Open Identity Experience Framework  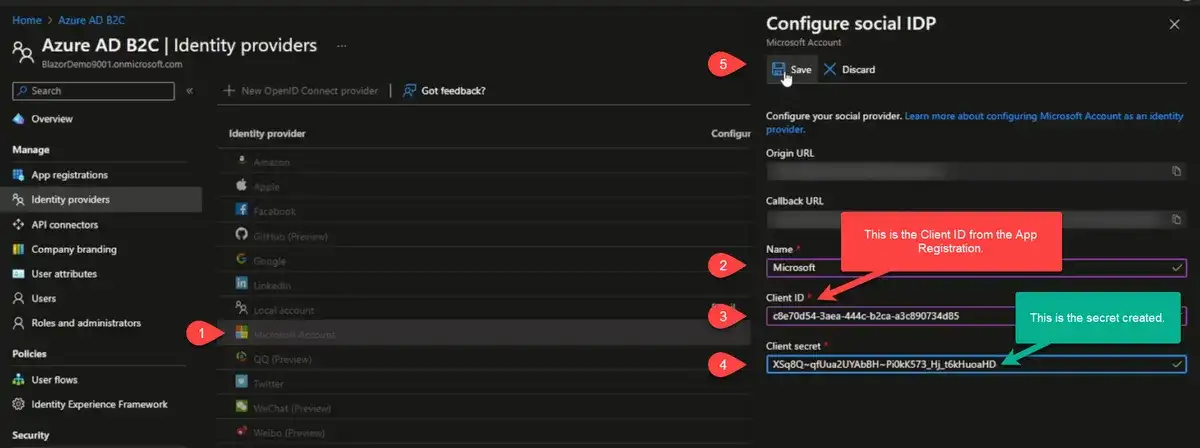(x=99, y=404)
